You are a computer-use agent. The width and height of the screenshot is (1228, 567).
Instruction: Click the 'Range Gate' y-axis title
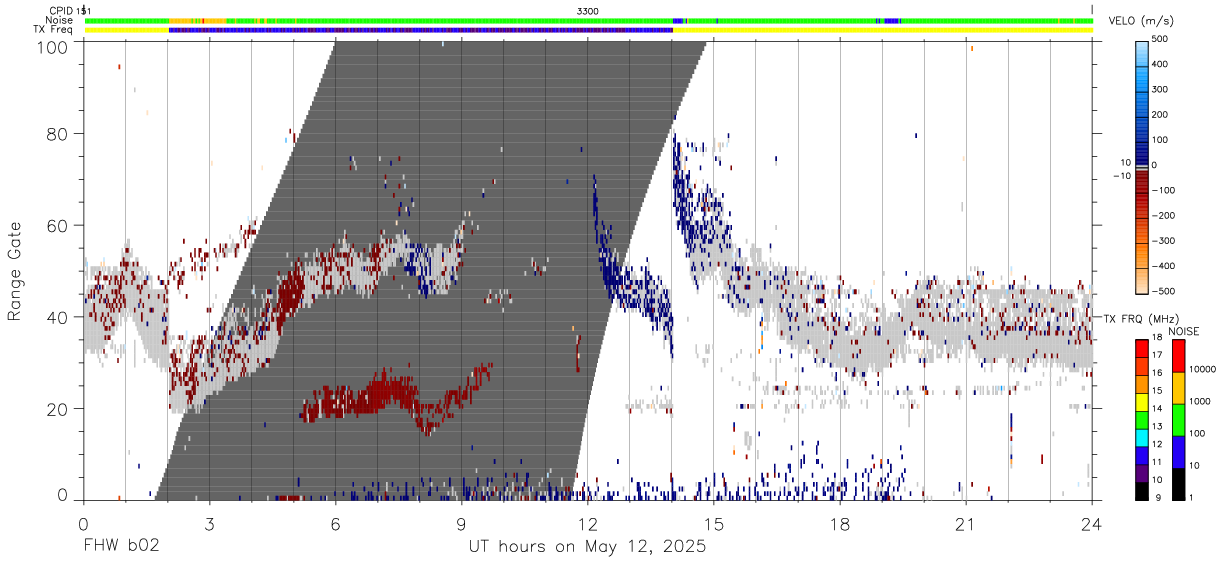tap(16, 271)
